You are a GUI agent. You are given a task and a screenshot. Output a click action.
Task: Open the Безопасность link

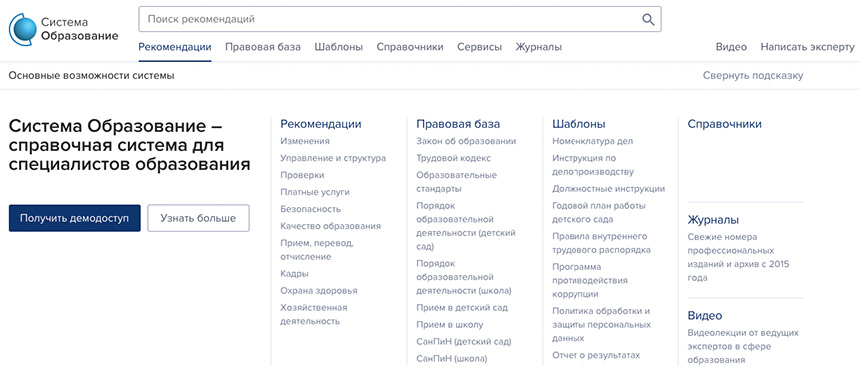[310, 209]
